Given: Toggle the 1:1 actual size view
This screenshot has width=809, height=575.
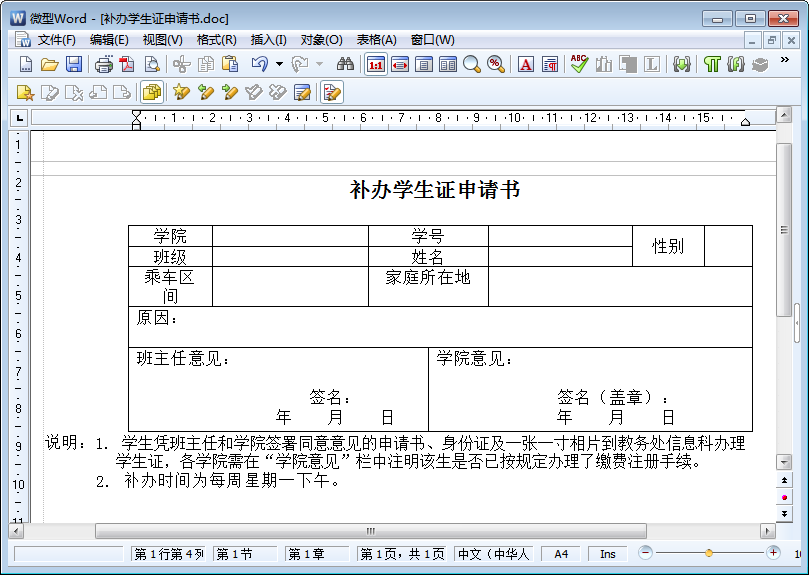Looking at the screenshot, I should (x=376, y=65).
